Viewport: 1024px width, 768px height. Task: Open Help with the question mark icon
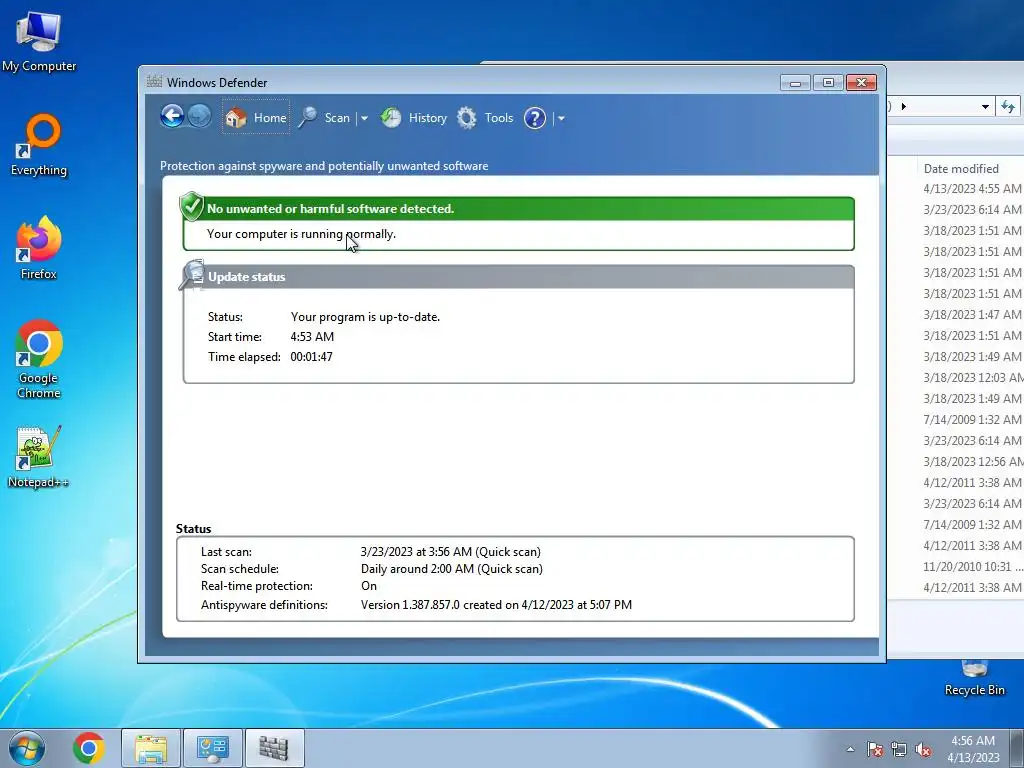pos(535,118)
